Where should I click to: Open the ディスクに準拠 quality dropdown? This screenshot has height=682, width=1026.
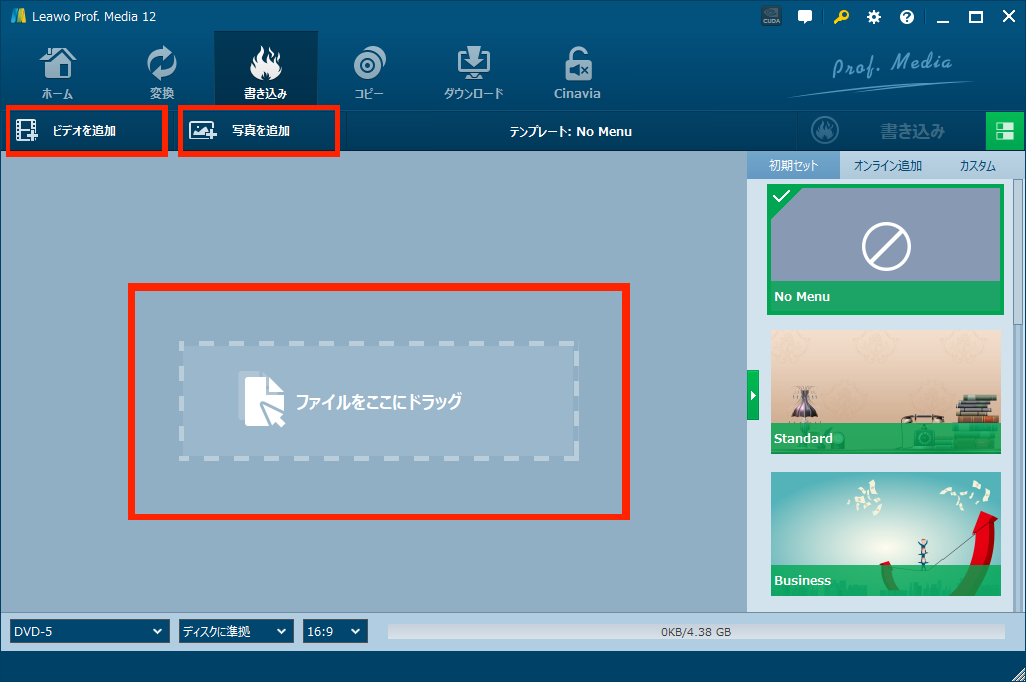tap(235, 632)
